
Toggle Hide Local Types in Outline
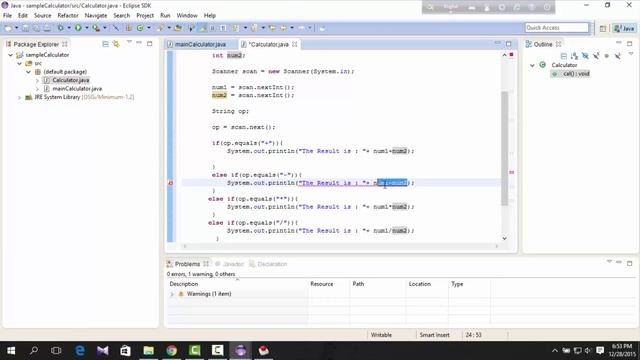[618, 56]
